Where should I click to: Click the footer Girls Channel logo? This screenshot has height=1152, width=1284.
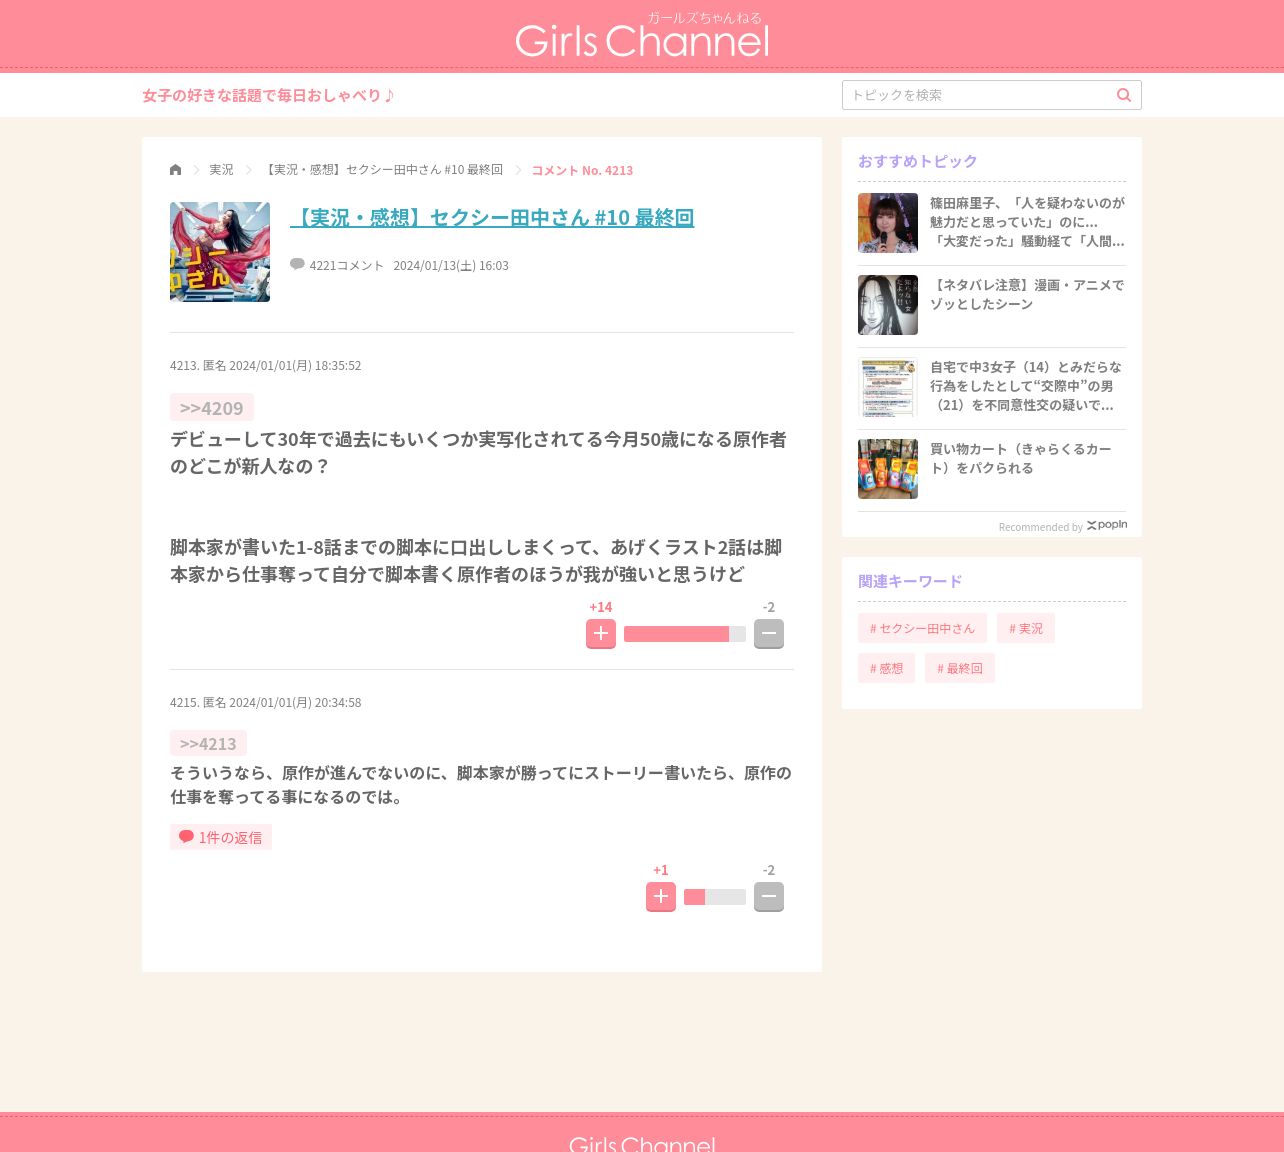click(642, 1144)
